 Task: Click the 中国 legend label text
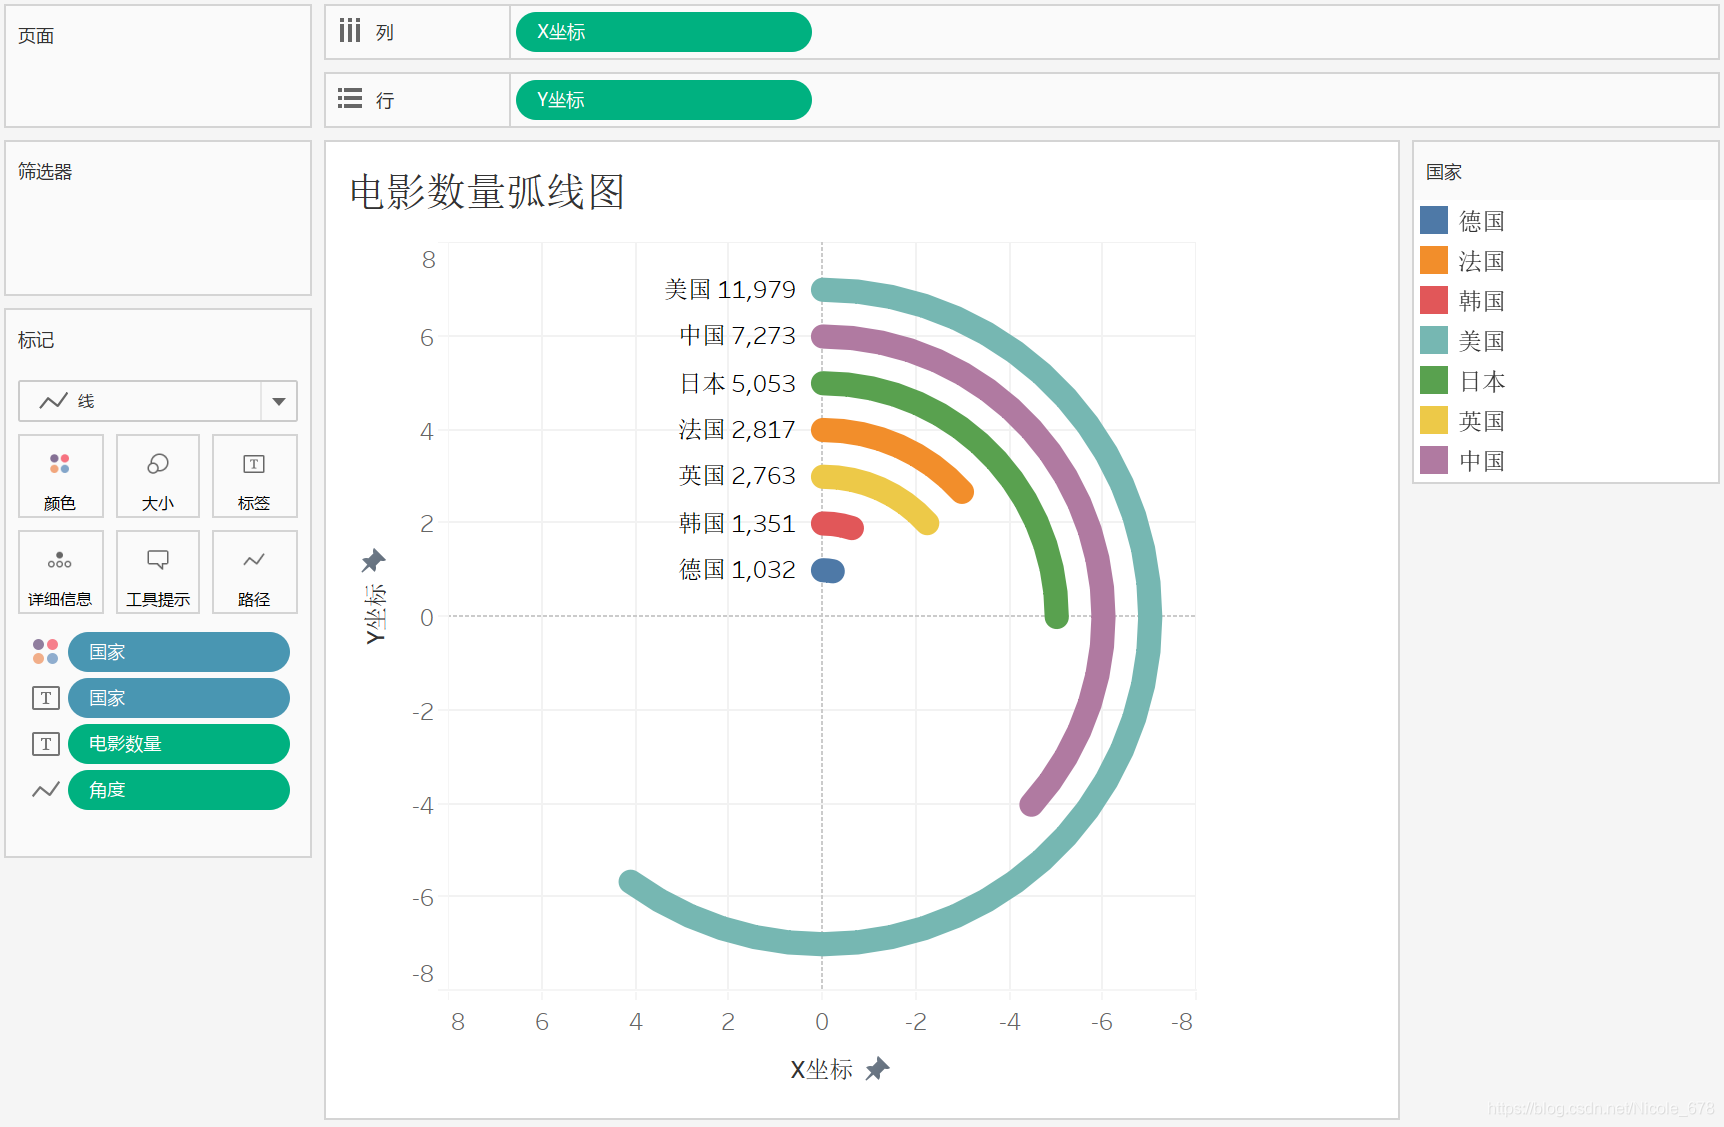[1482, 461]
